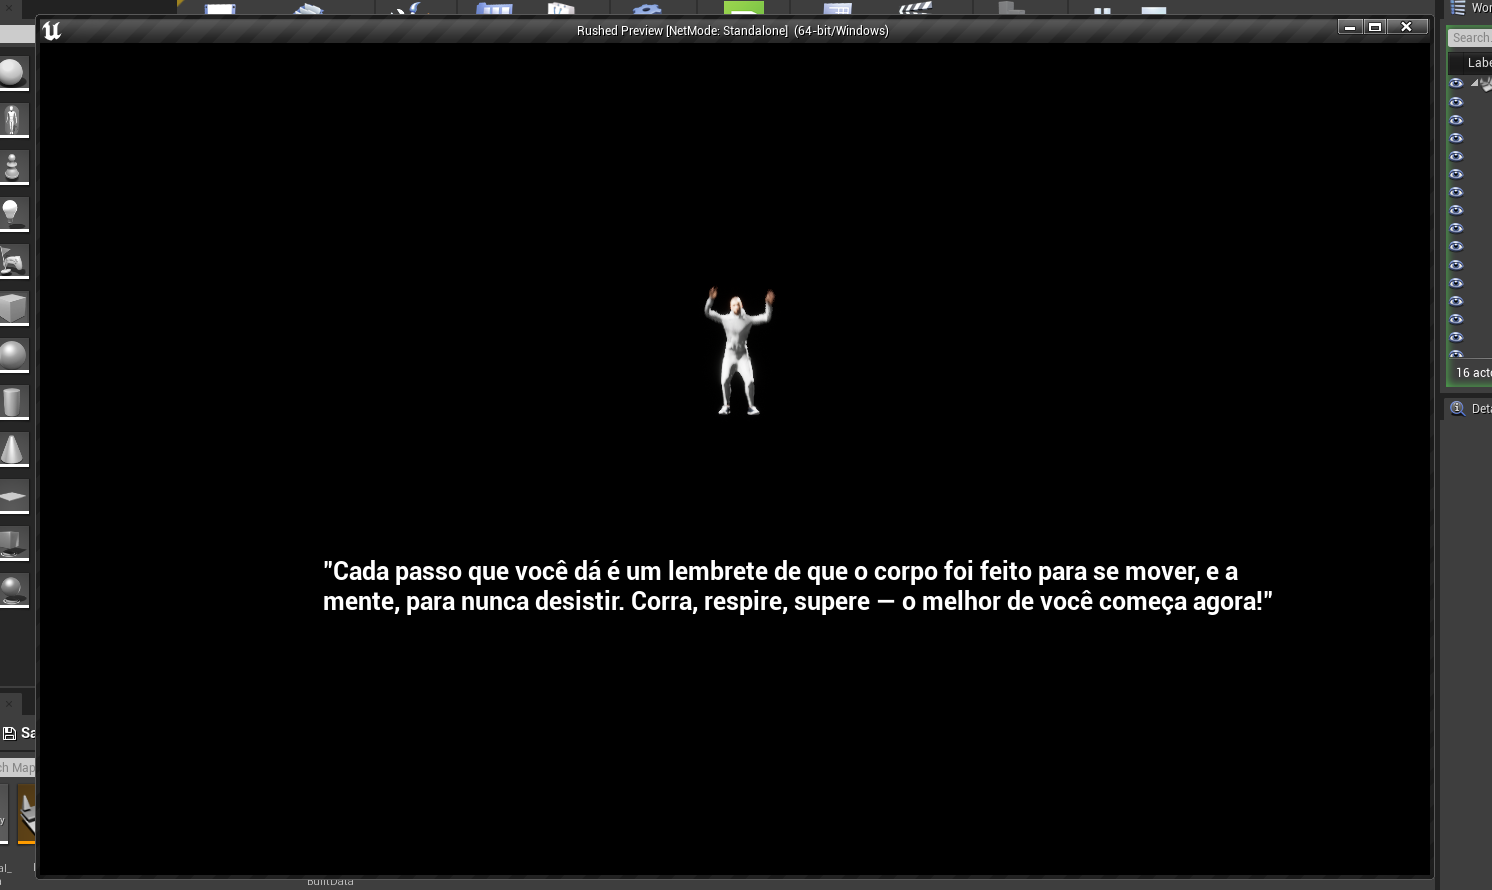Toggle the topmost eye icon in World Outliner

[x=1456, y=84]
